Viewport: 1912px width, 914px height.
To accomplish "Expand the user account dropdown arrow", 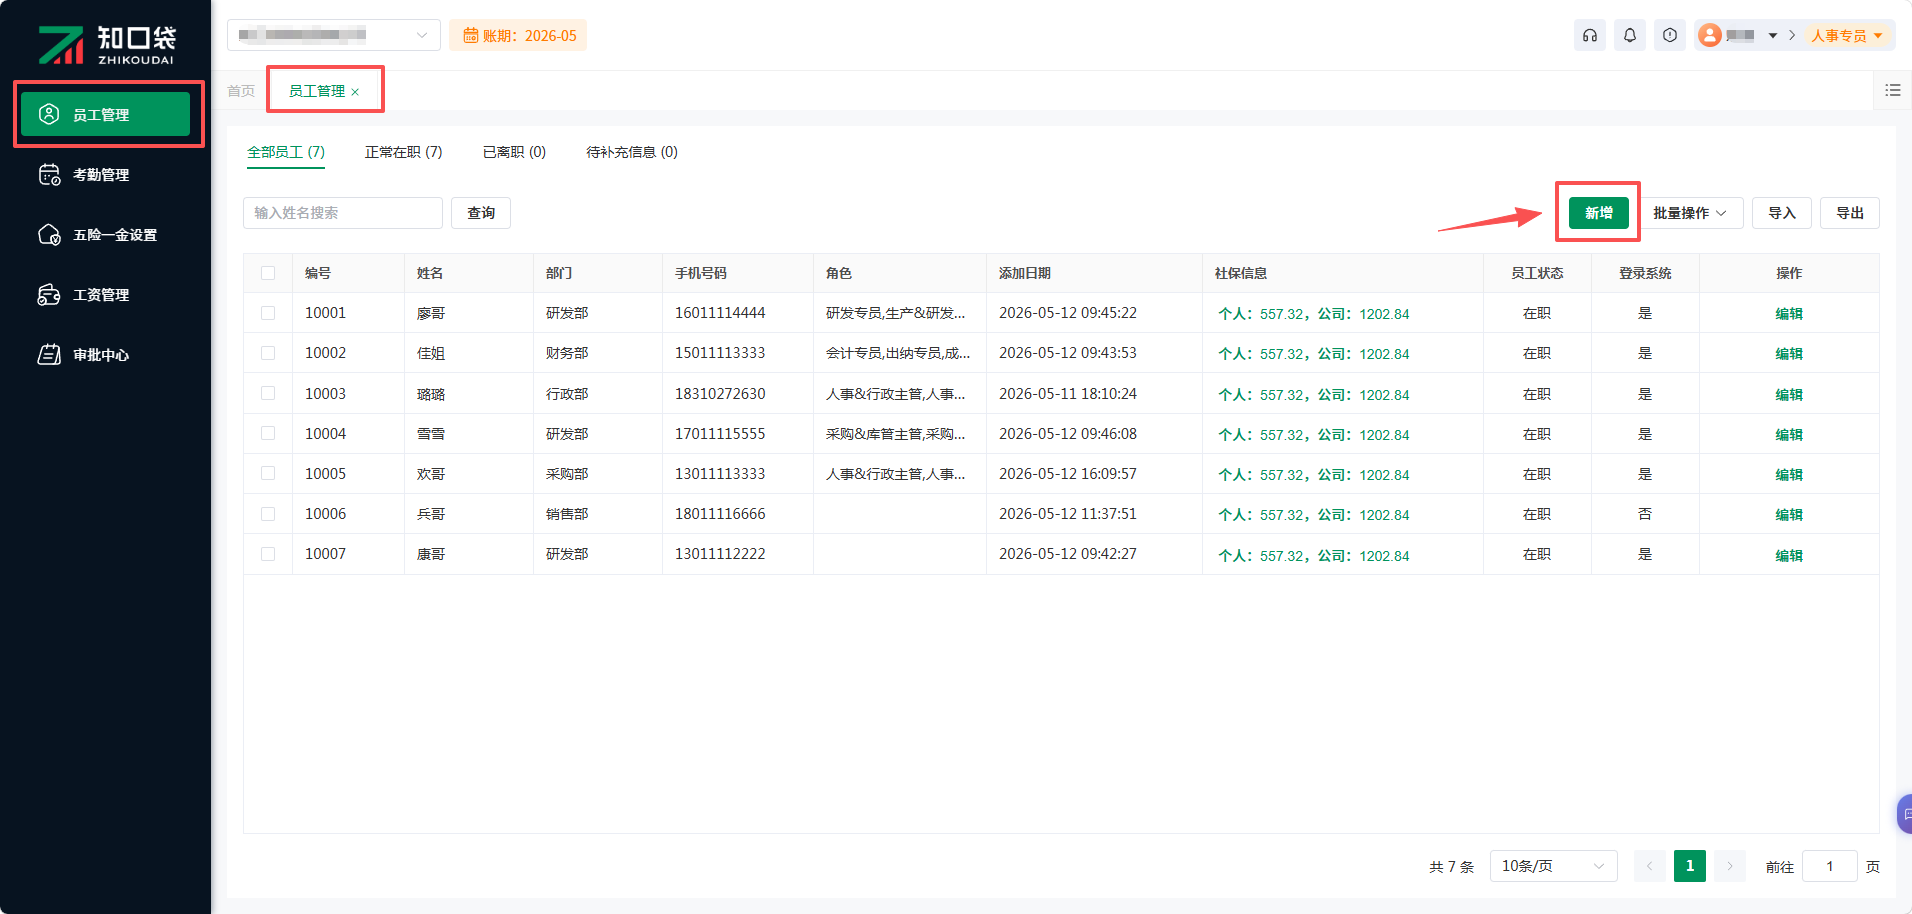I will click(1773, 36).
